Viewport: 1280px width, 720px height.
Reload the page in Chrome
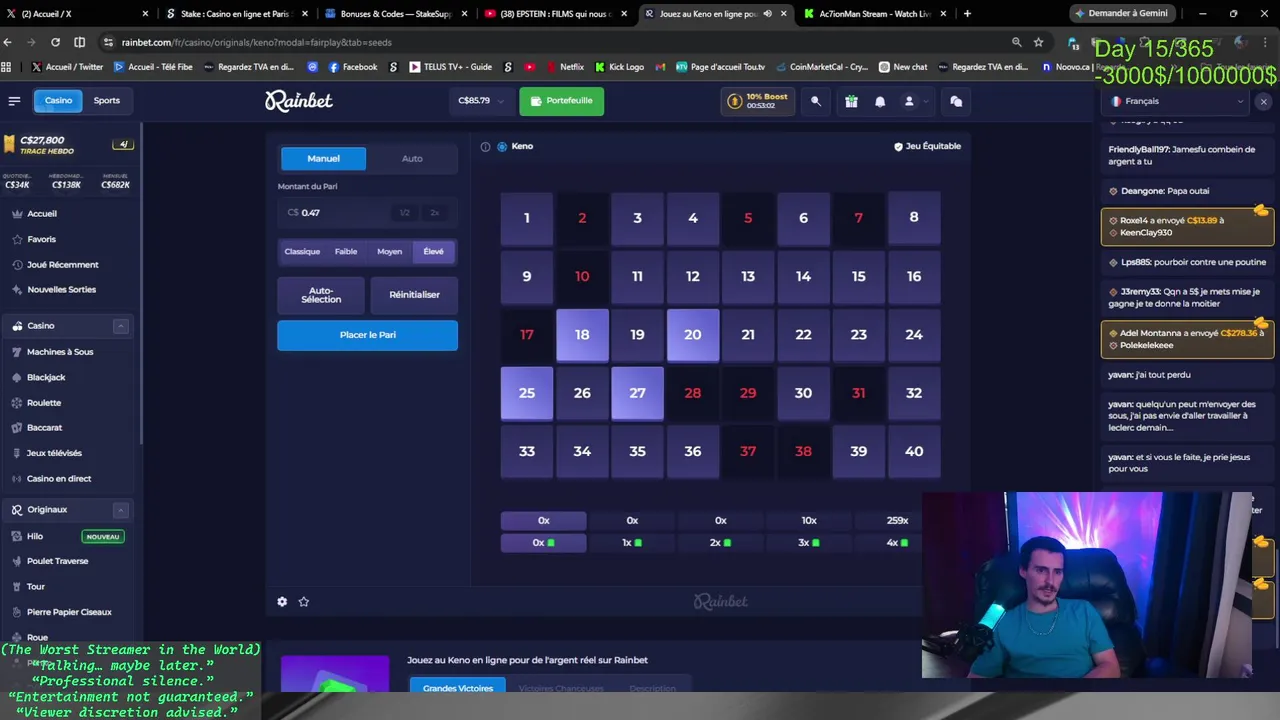pos(55,42)
